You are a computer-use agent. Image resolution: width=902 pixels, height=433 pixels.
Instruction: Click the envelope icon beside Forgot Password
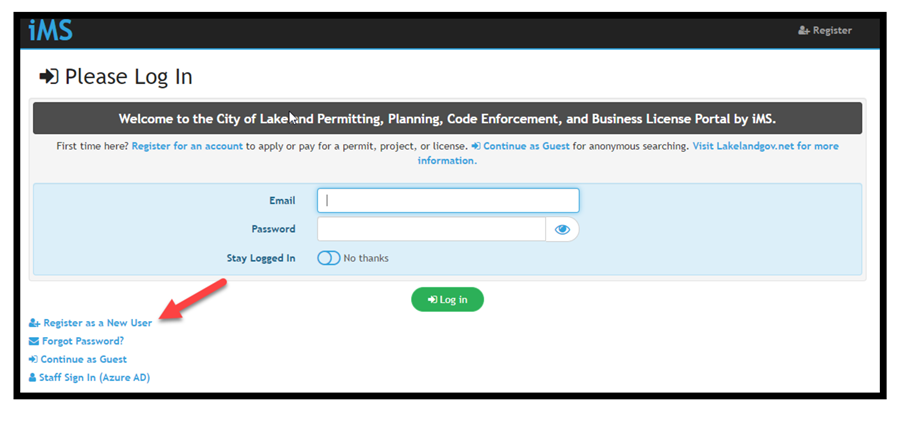pos(33,342)
